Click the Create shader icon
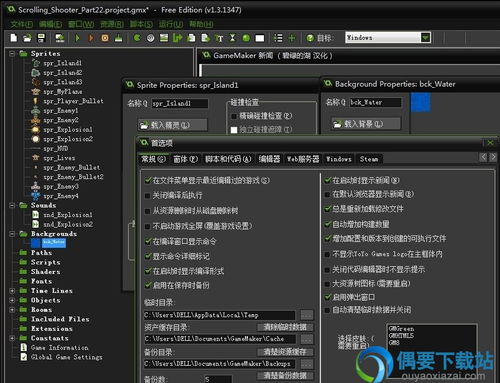 (205, 38)
